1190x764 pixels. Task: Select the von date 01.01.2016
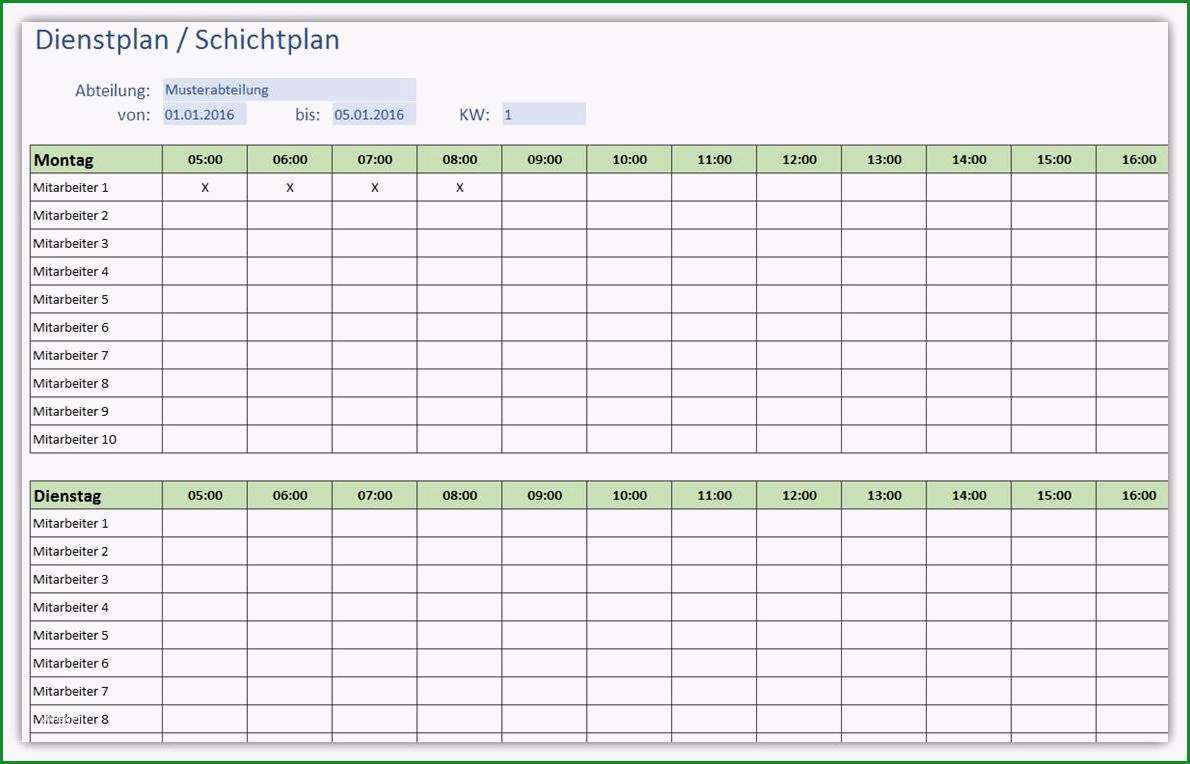tap(205, 115)
